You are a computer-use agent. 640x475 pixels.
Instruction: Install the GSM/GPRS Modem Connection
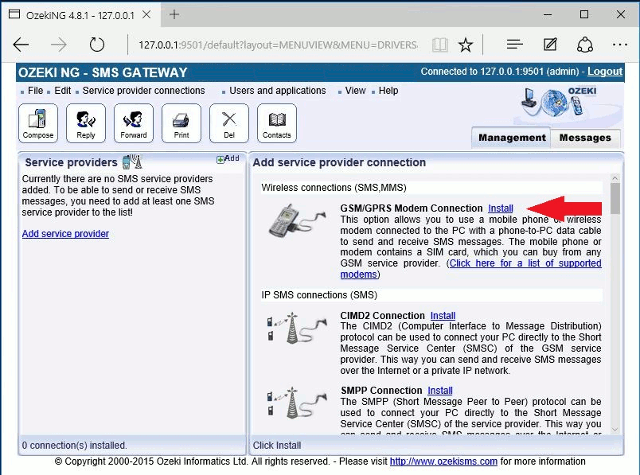500,209
